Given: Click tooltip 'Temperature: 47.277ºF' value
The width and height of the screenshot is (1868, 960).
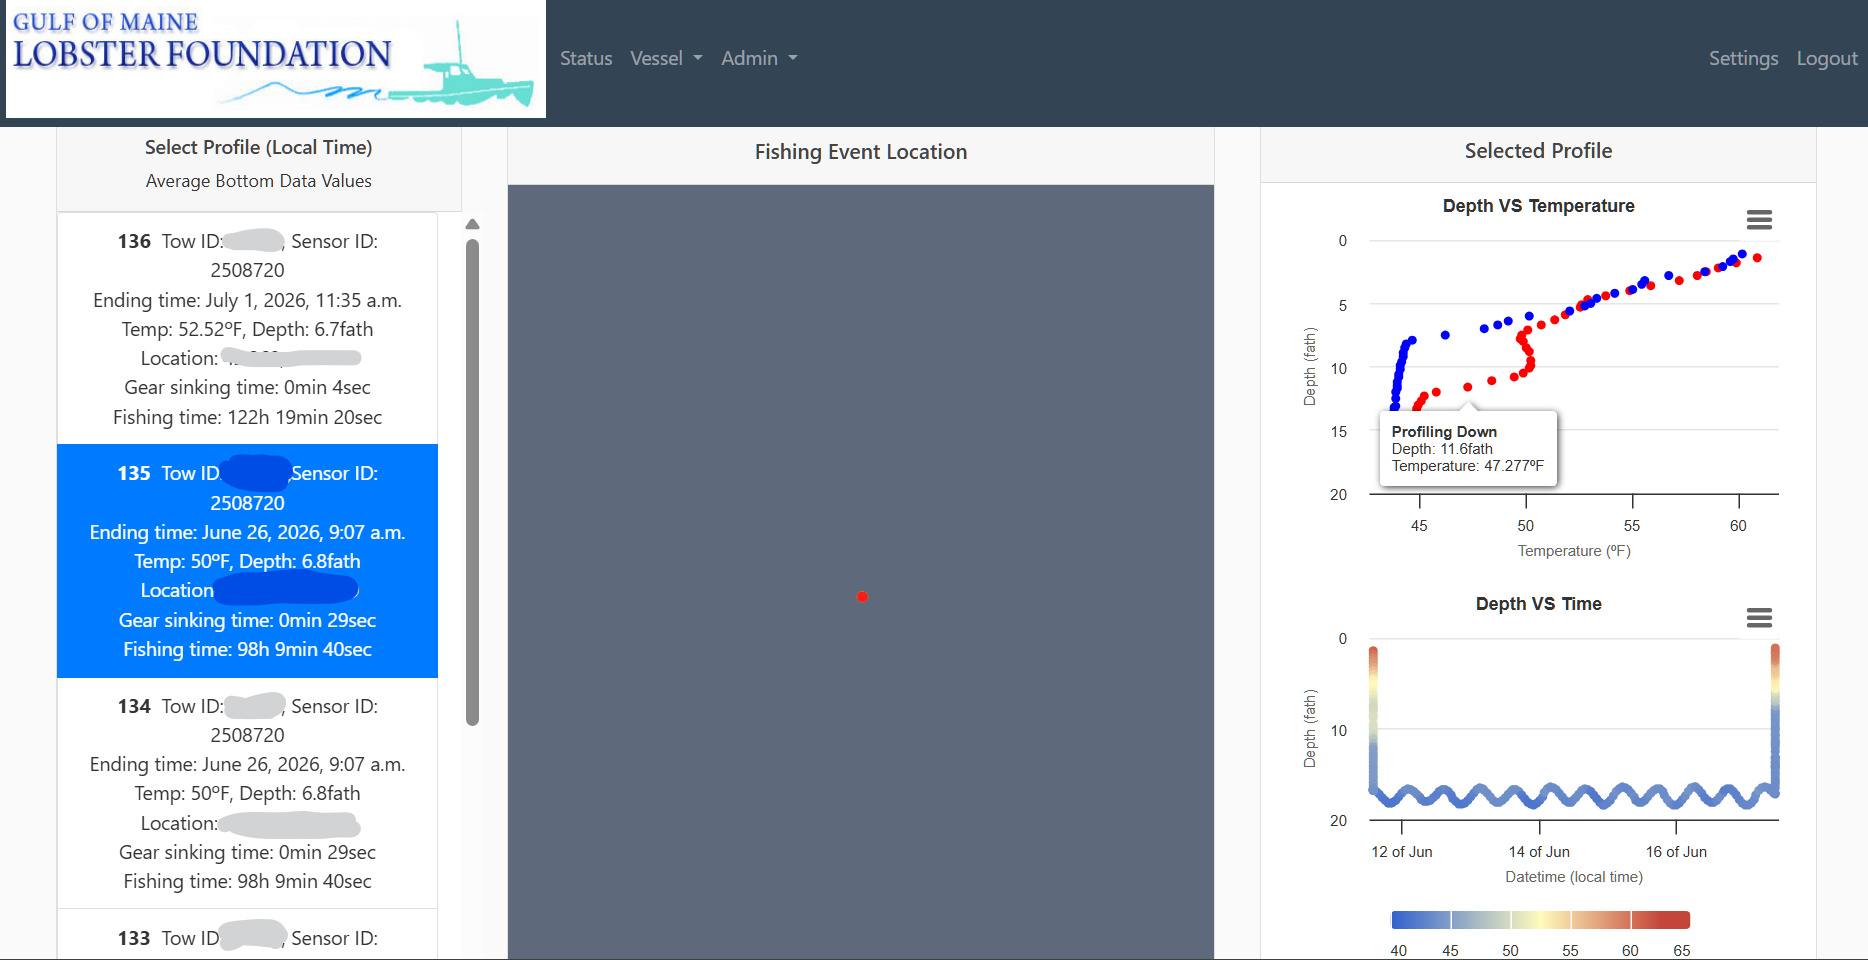Looking at the screenshot, I should [1468, 466].
